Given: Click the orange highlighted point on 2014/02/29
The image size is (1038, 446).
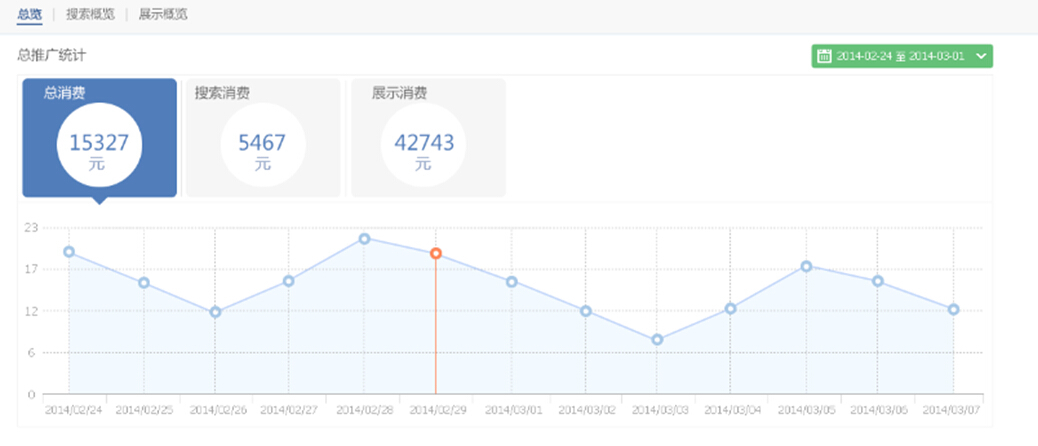Looking at the screenshot, I should pyautogui.click(x=436, y=254).
